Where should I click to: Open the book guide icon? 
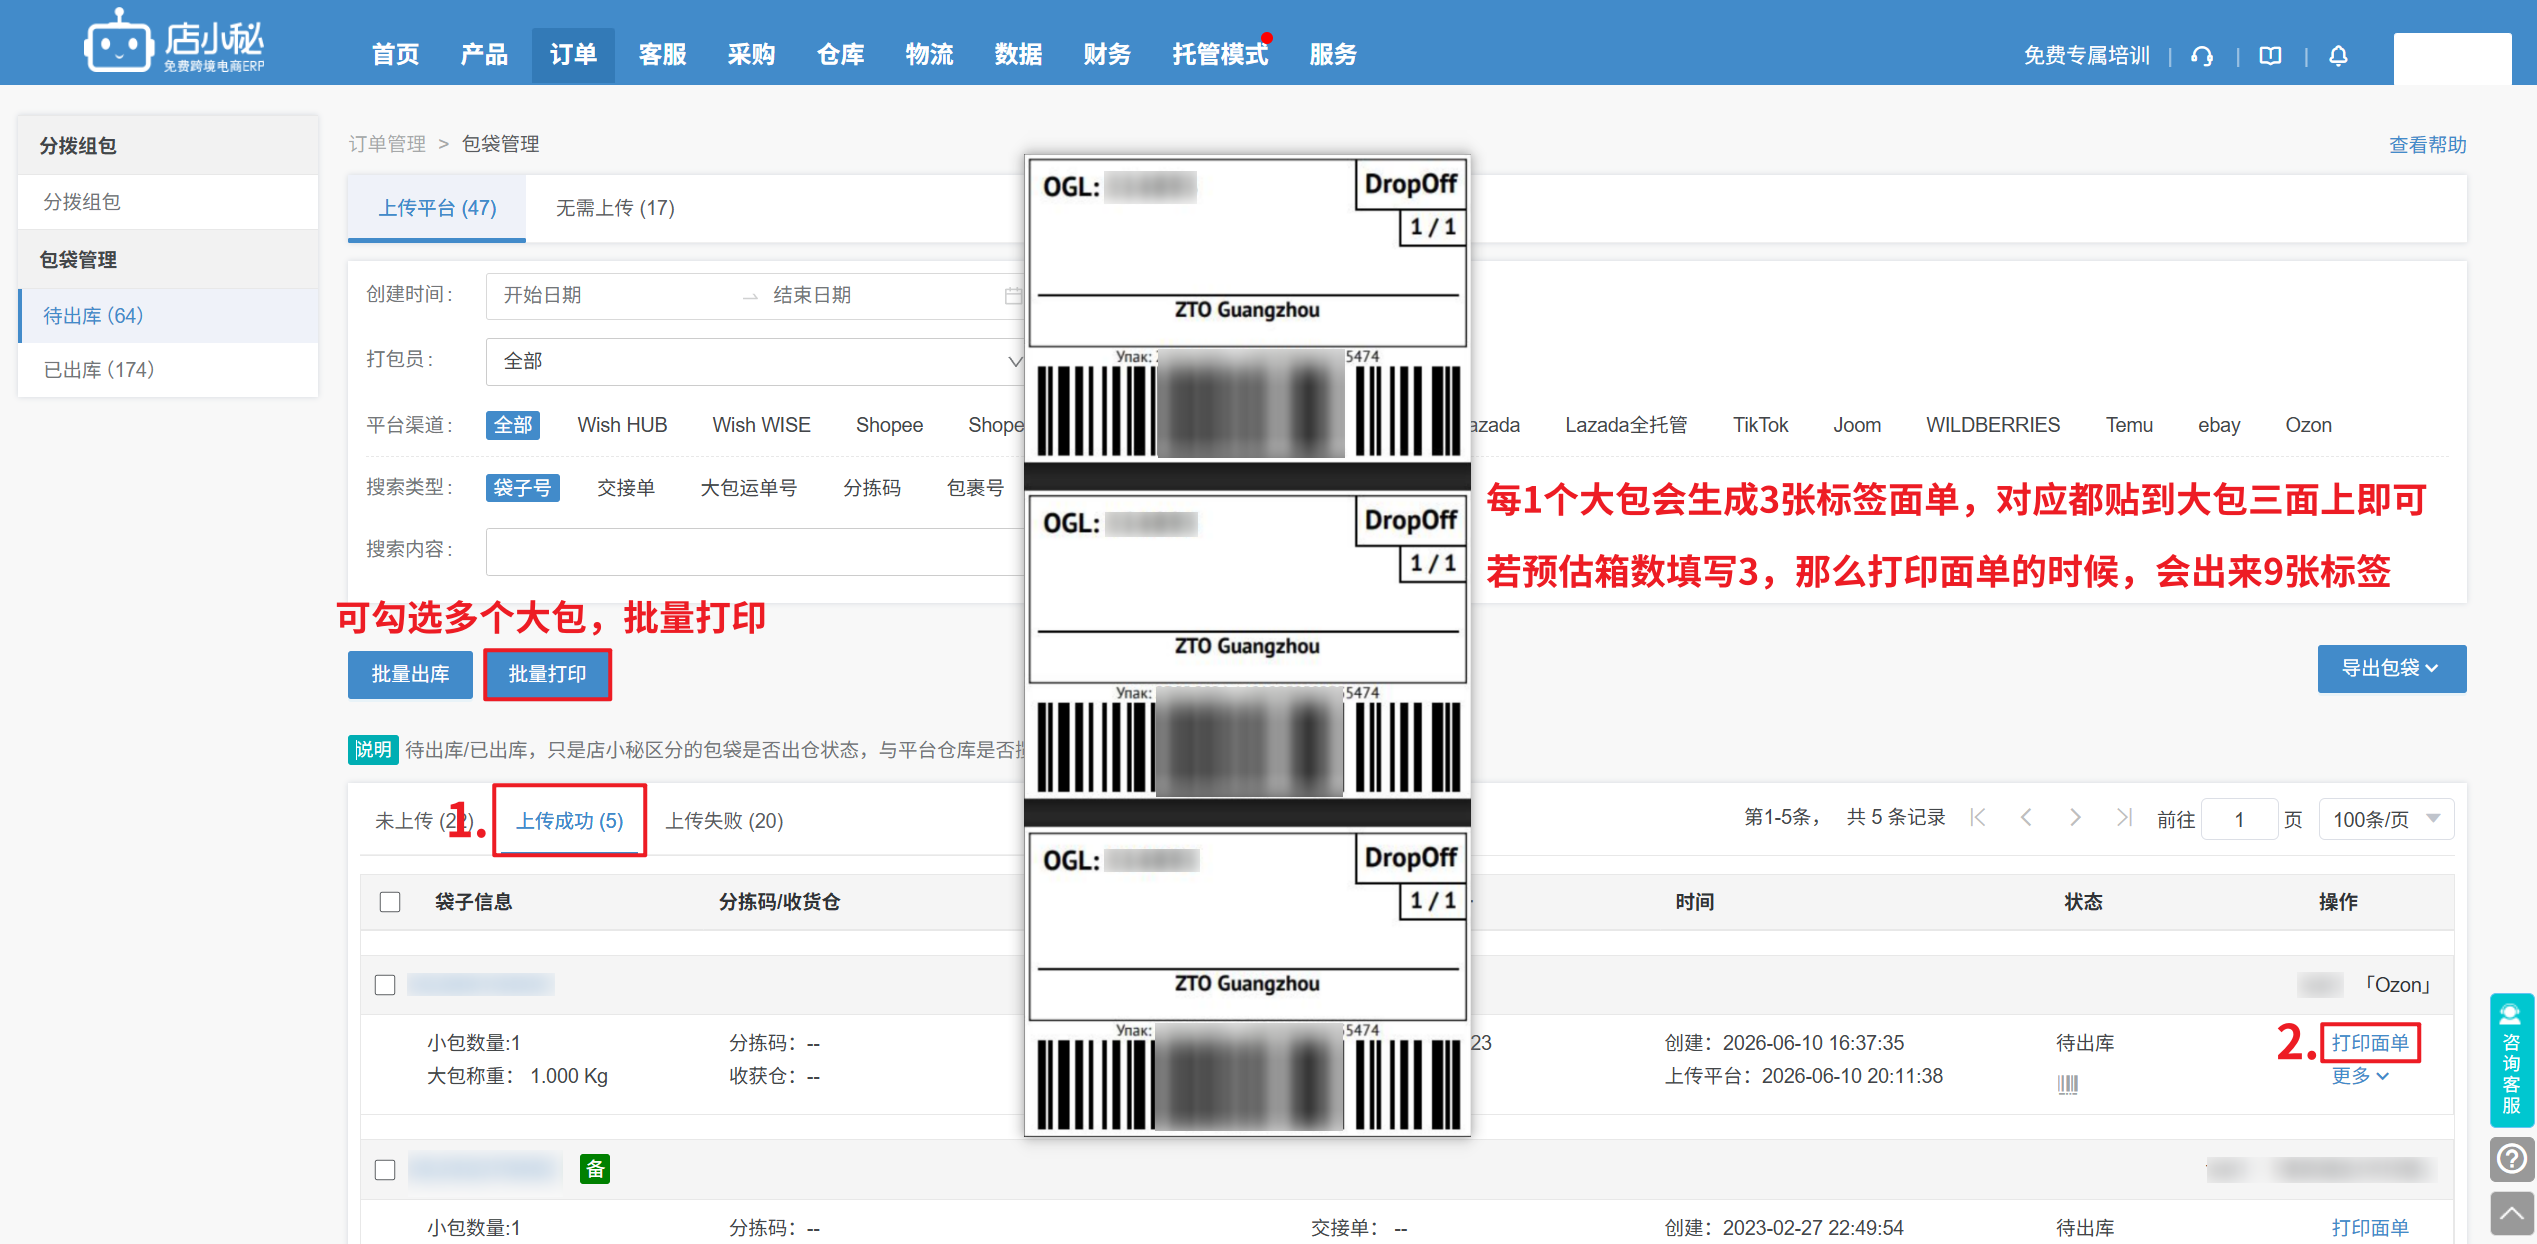2270,56
